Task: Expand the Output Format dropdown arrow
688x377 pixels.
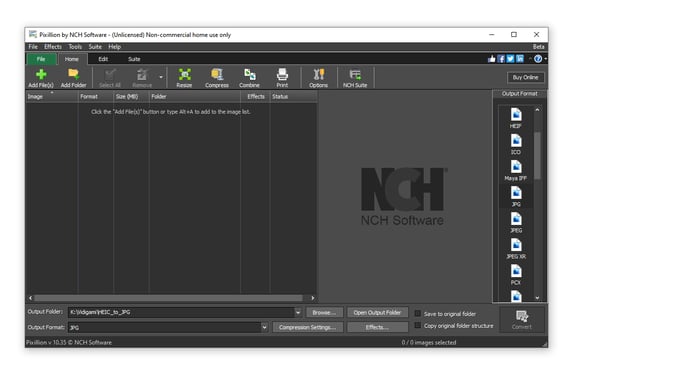Action: pos(264,327)
